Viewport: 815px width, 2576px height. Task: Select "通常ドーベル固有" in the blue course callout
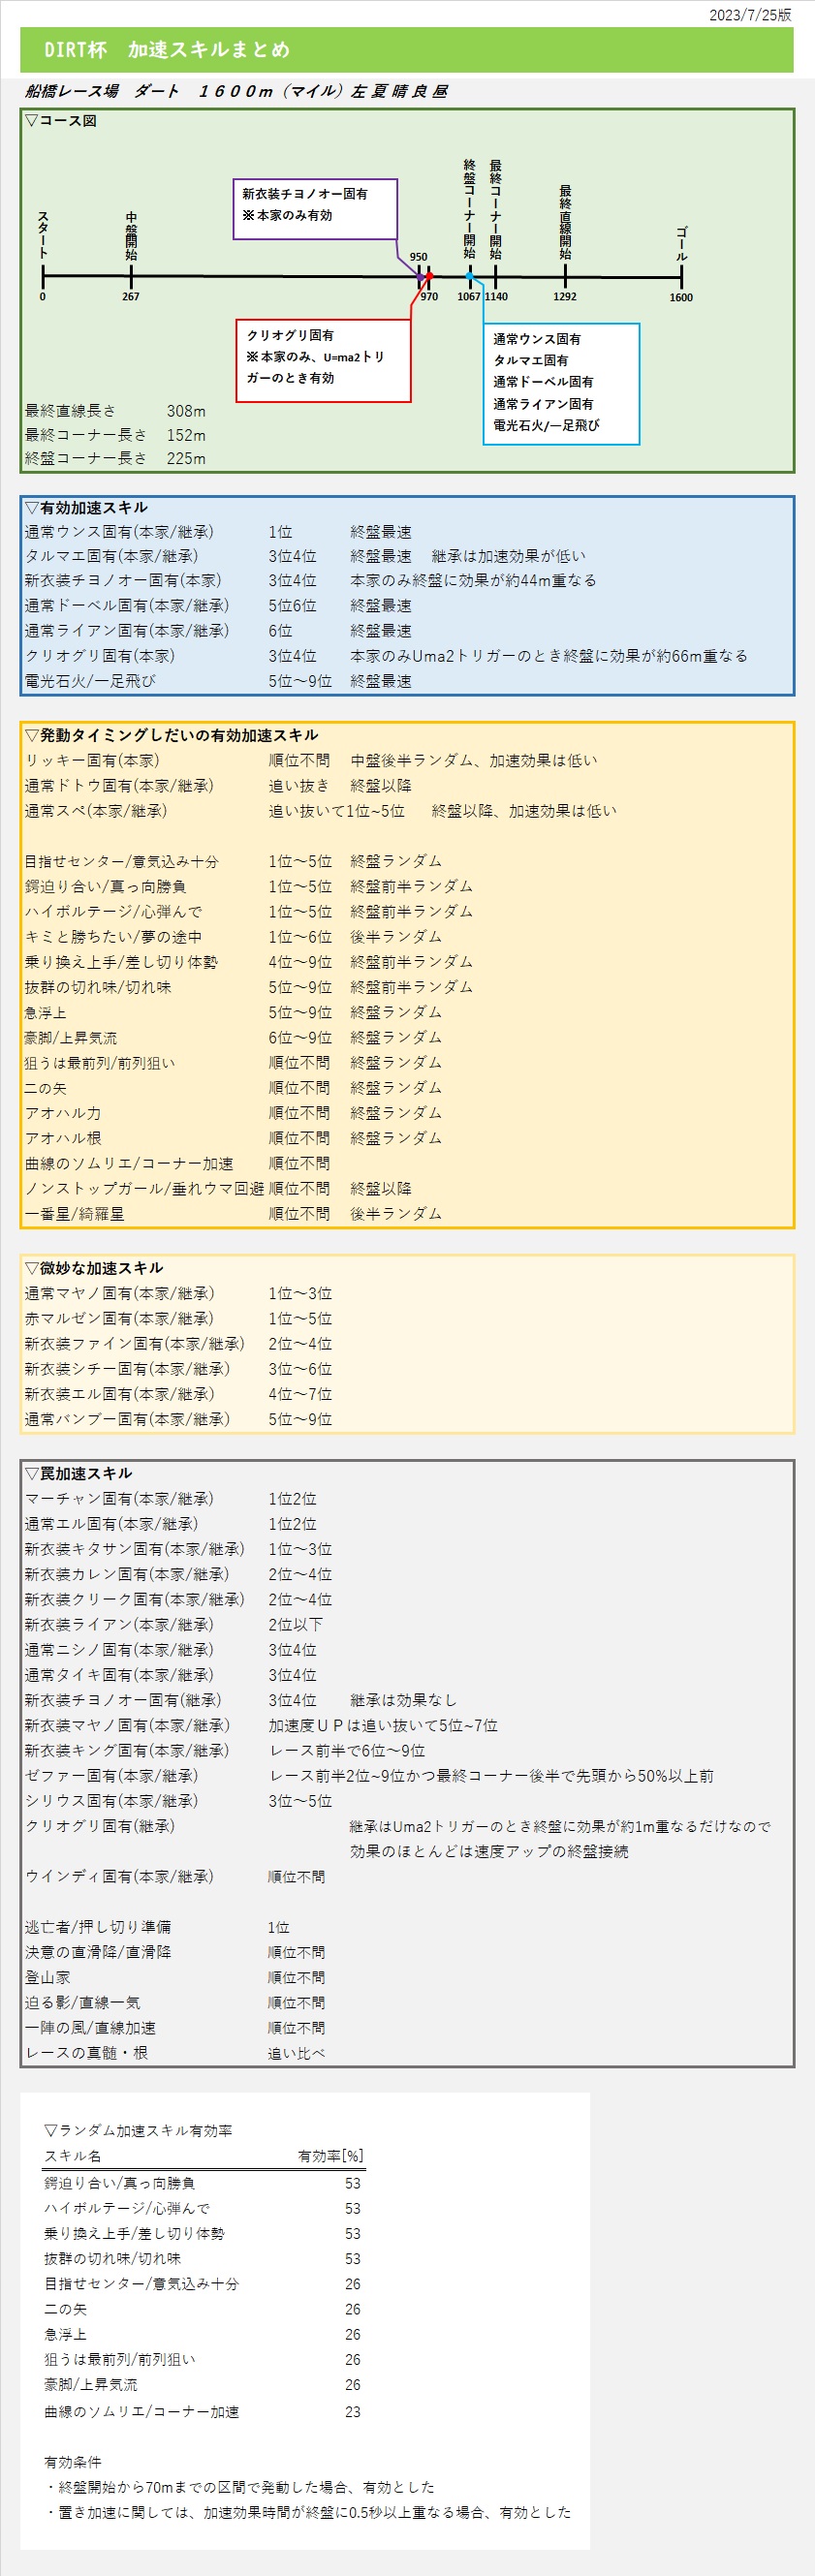point(543,382)
